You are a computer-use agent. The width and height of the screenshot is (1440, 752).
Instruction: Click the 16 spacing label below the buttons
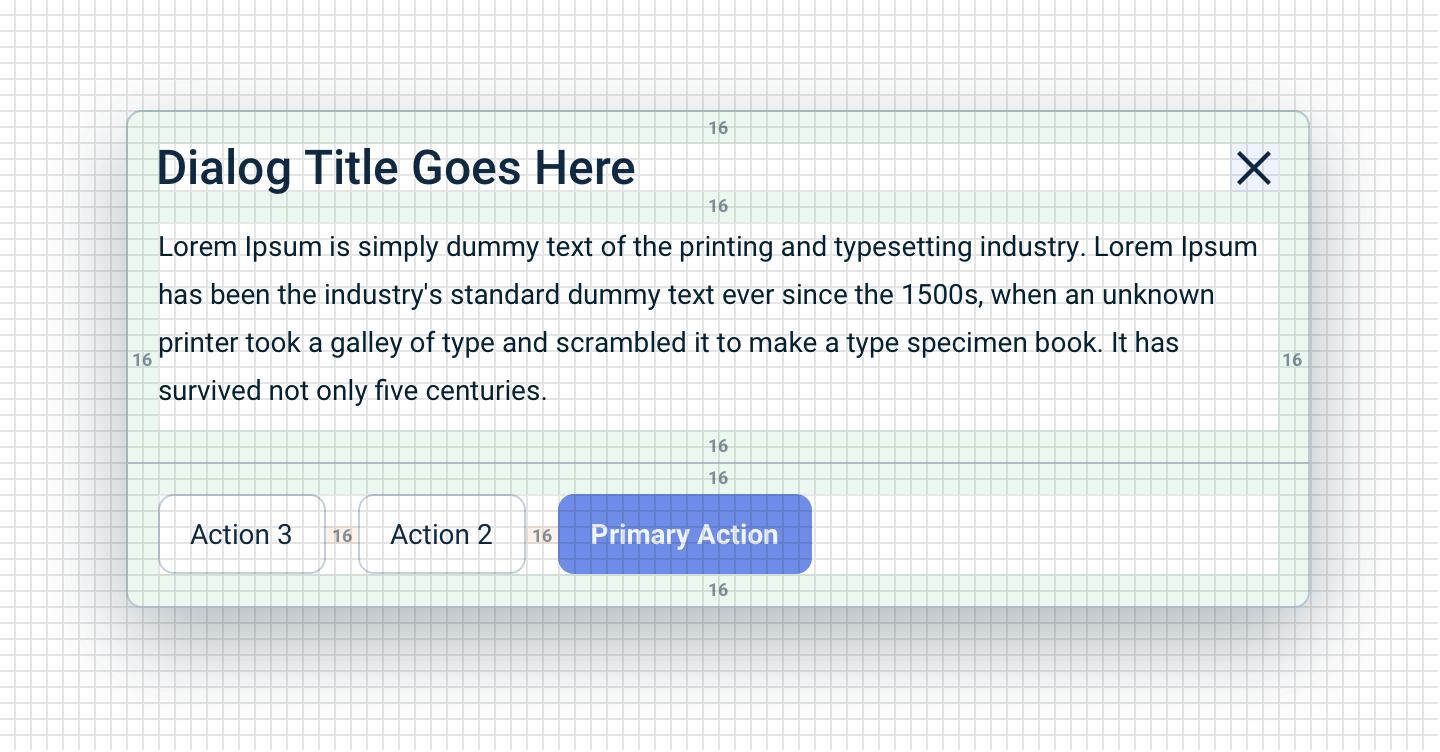coord(718,589)
